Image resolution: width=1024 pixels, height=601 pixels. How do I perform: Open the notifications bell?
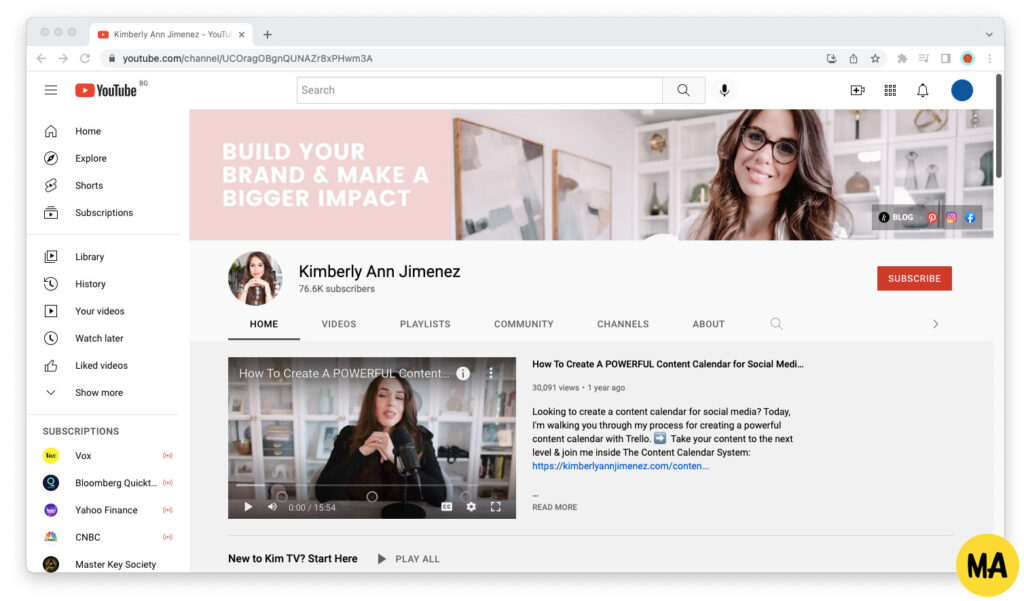pyautogui.click(x=922, y=90)
